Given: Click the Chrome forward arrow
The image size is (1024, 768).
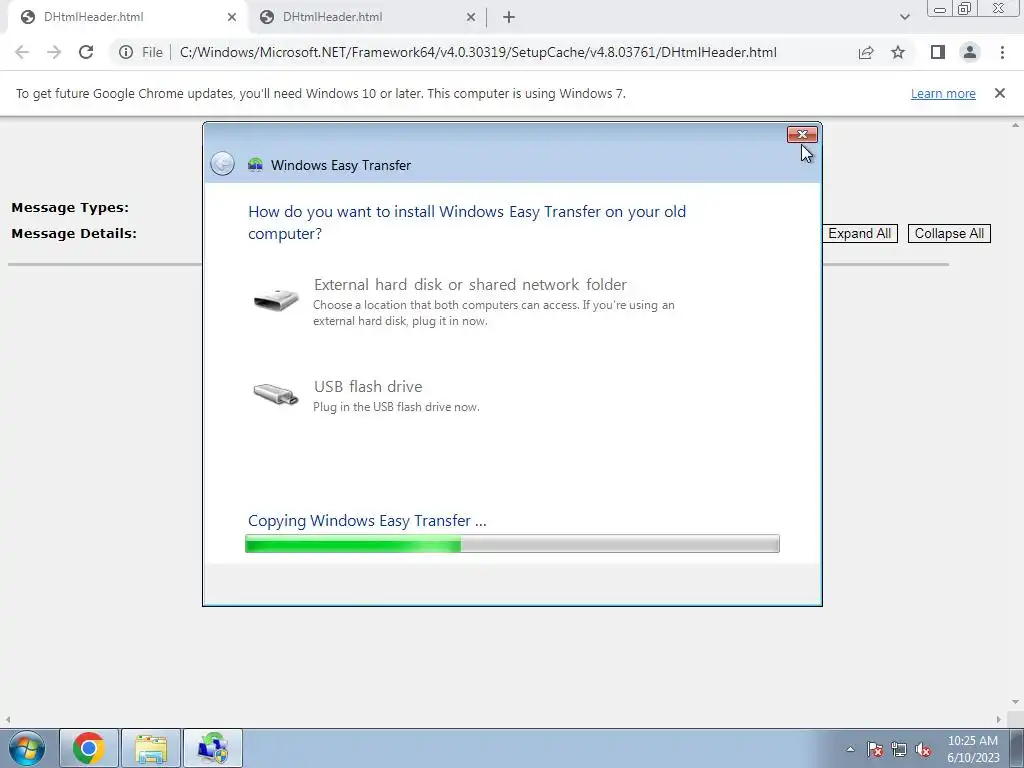Looking at the screenshot, I should (54, 52).
